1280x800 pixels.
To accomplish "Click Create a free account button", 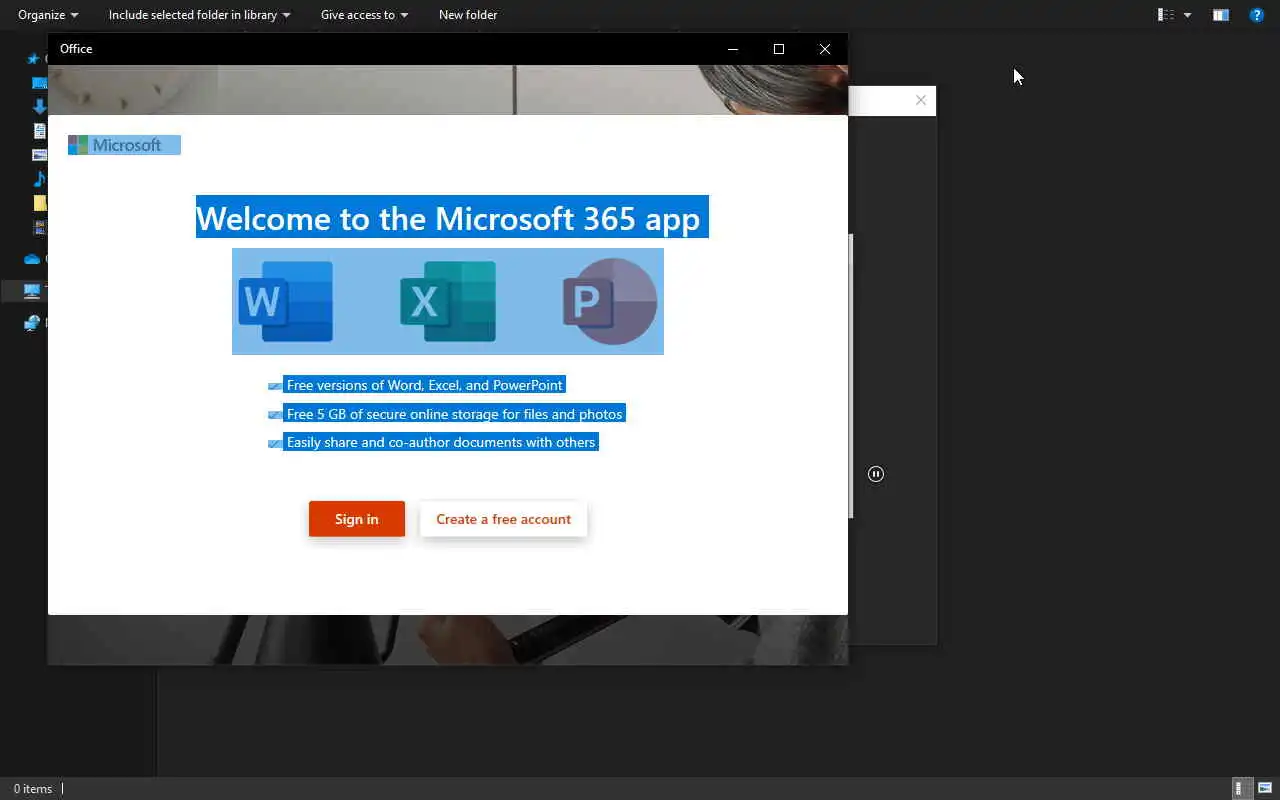I will [503, 519].
